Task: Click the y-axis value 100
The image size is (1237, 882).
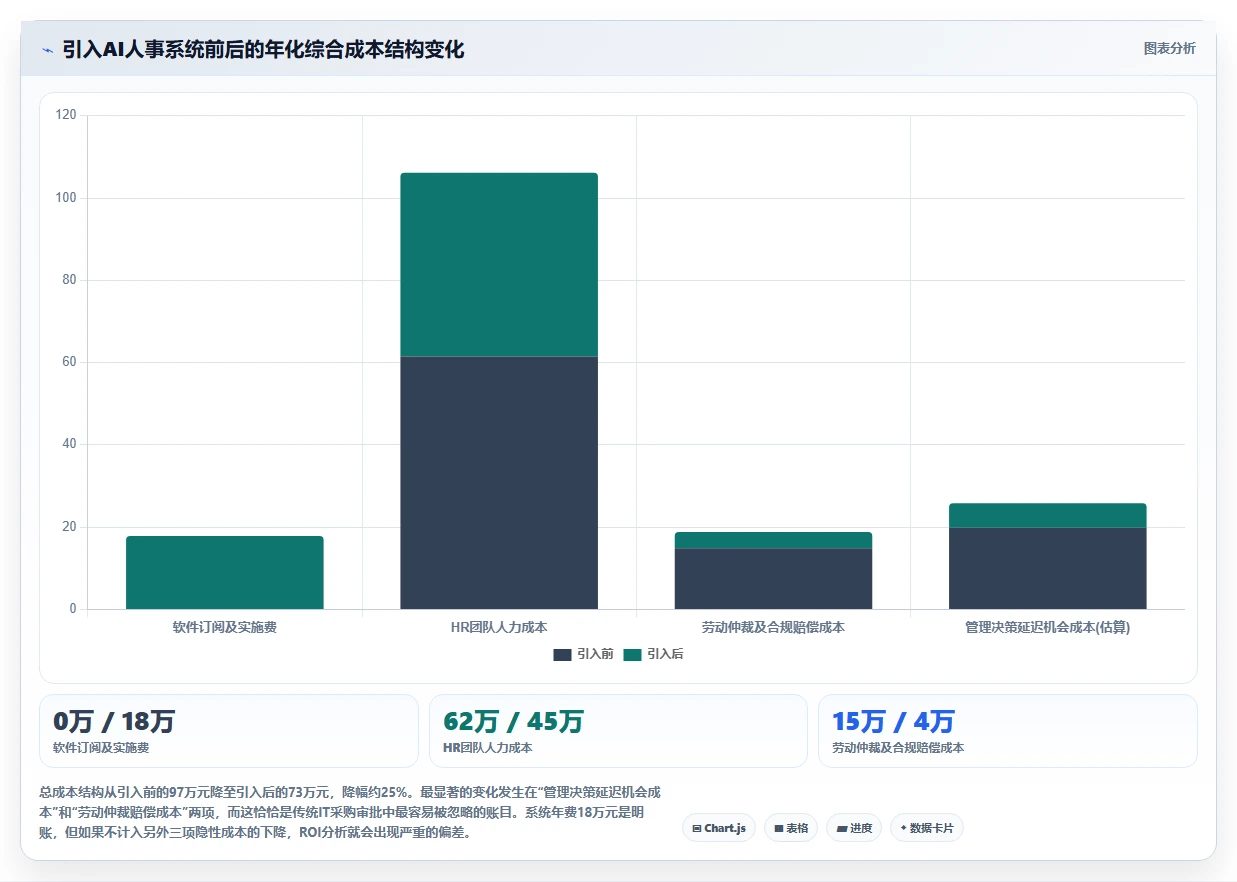Action: 66,198
